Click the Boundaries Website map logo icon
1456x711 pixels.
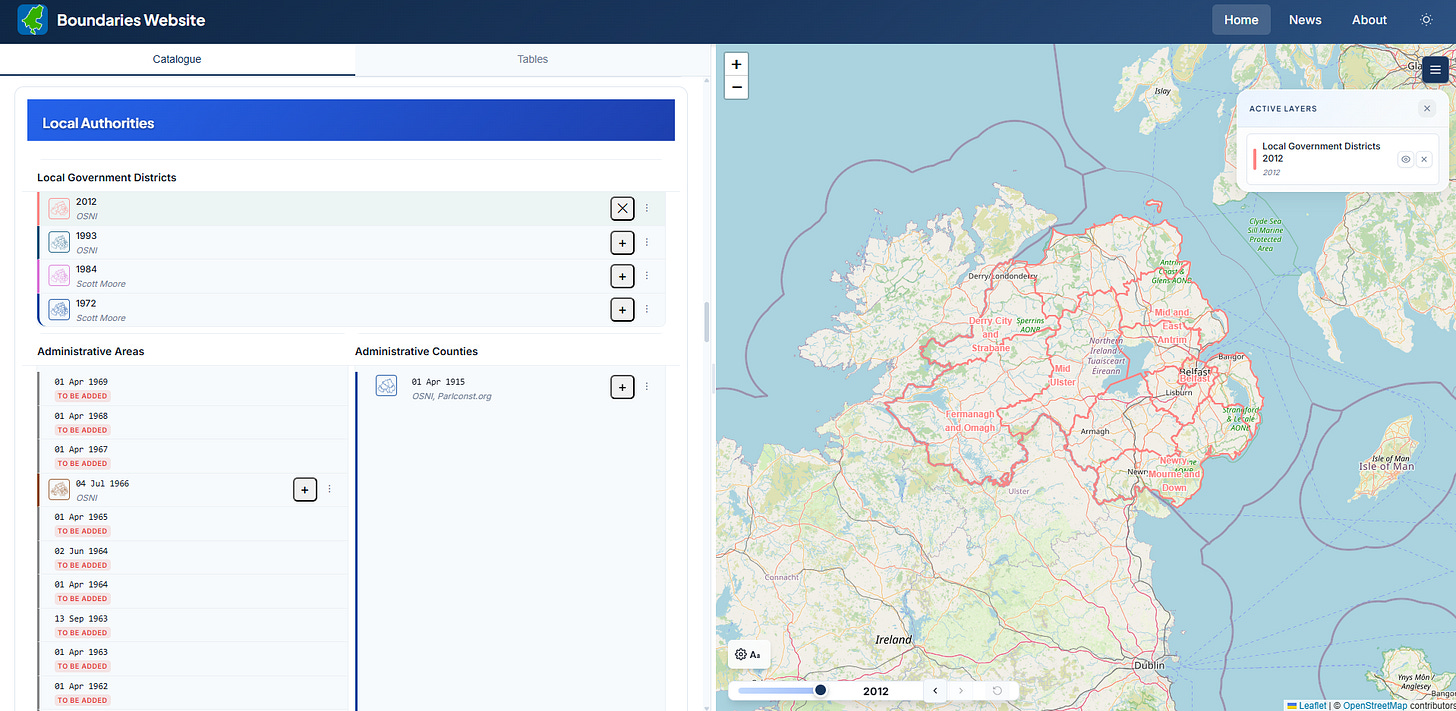pos(33,20)
